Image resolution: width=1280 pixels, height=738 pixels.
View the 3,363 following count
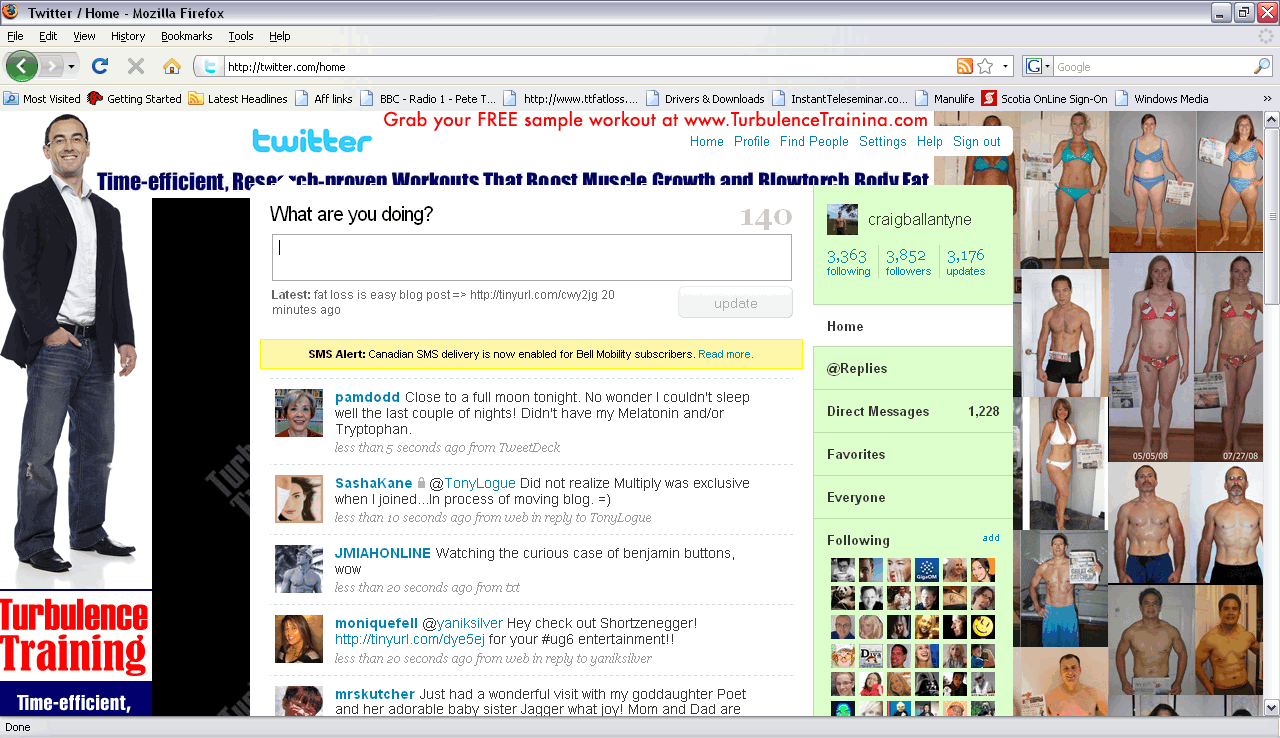click(848, 262)
